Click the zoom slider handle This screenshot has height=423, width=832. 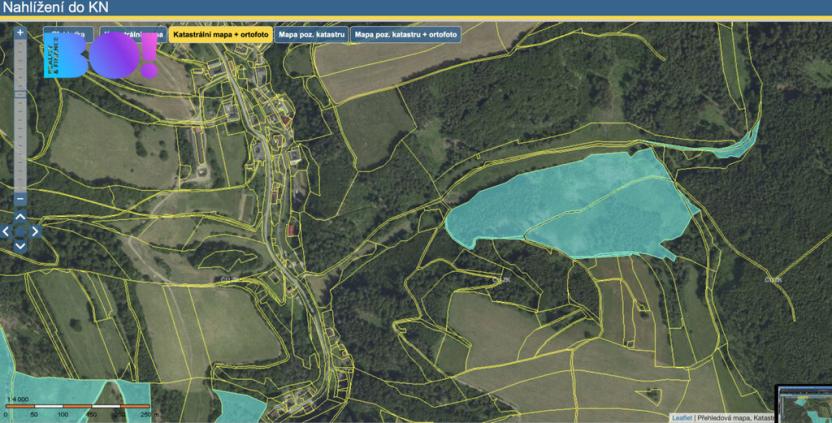point(20,93)
